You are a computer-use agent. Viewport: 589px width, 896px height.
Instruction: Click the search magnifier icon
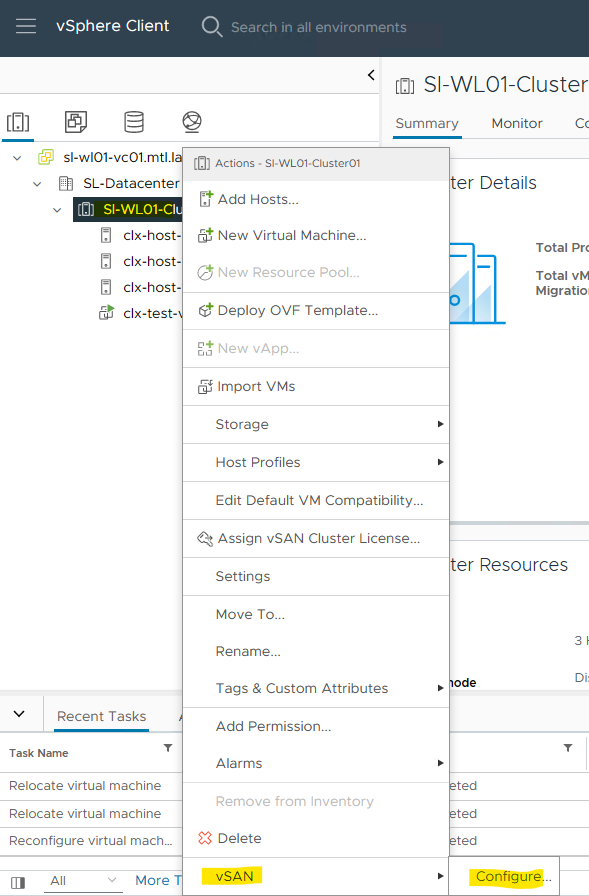tap(211, 26)
